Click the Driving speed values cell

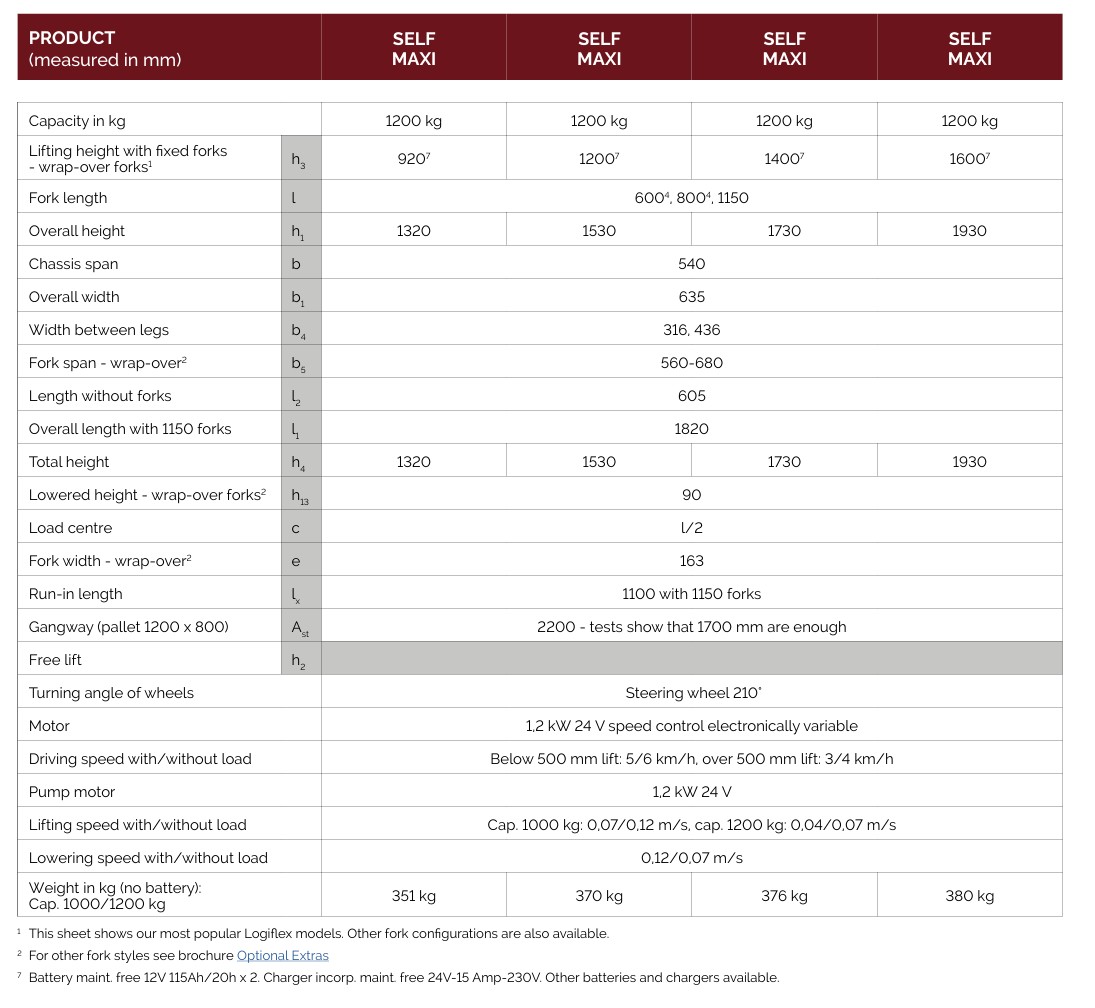(691, 759)
